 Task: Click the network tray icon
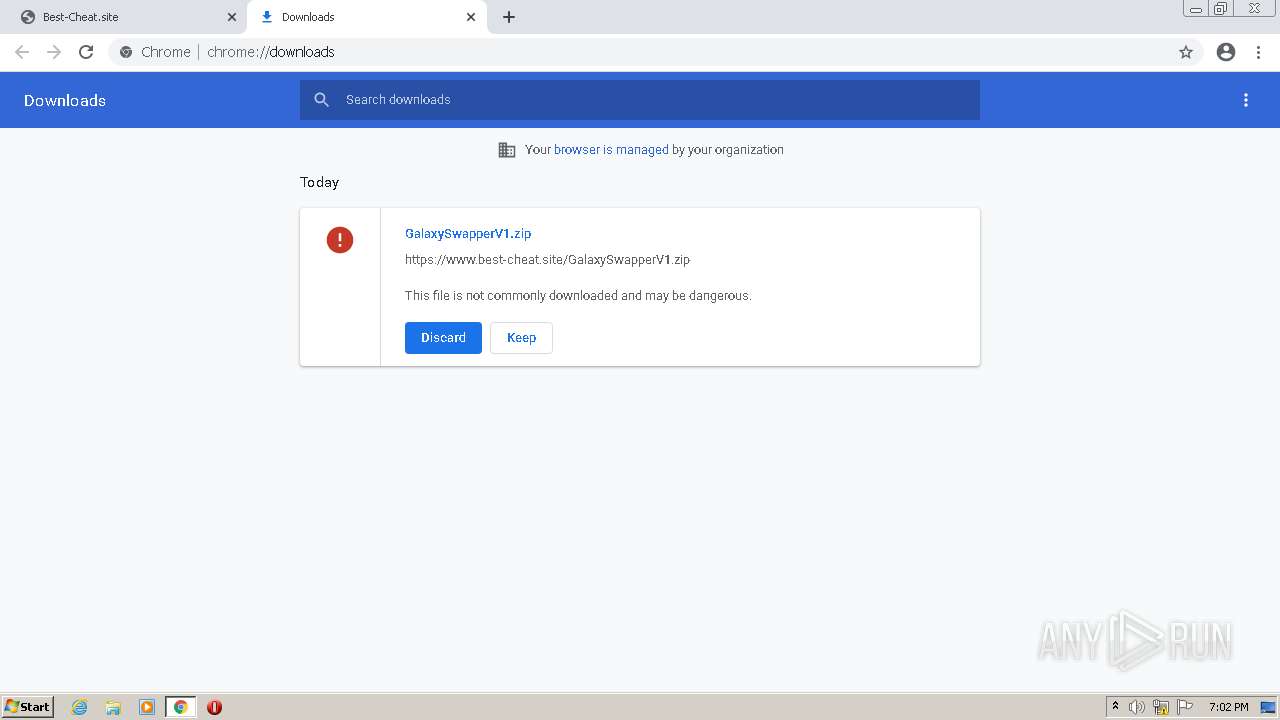coord(1161,707)
